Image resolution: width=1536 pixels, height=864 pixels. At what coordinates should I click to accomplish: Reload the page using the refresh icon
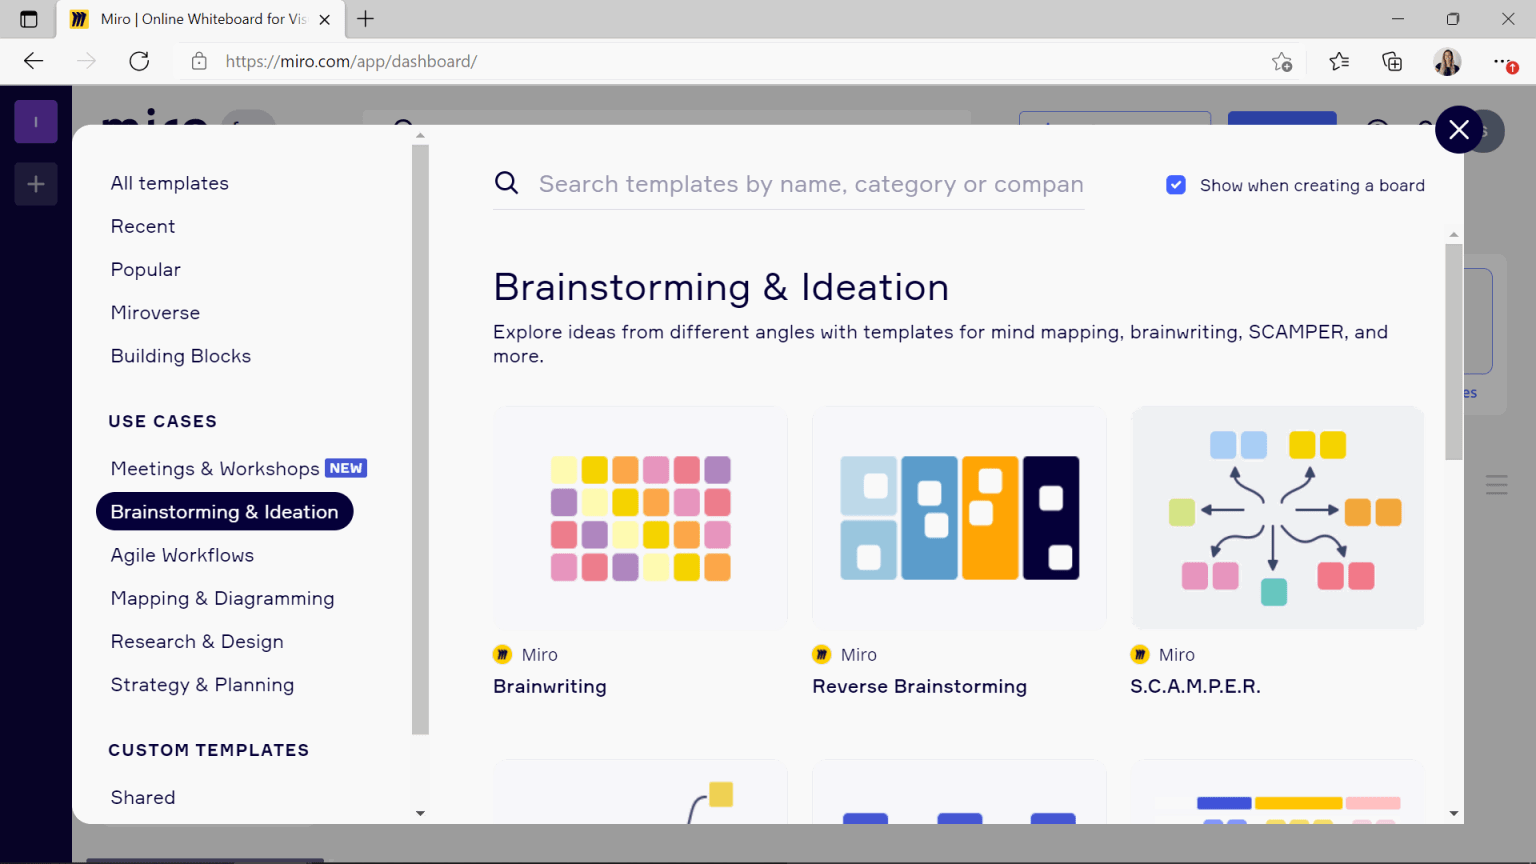click(139, 61)
